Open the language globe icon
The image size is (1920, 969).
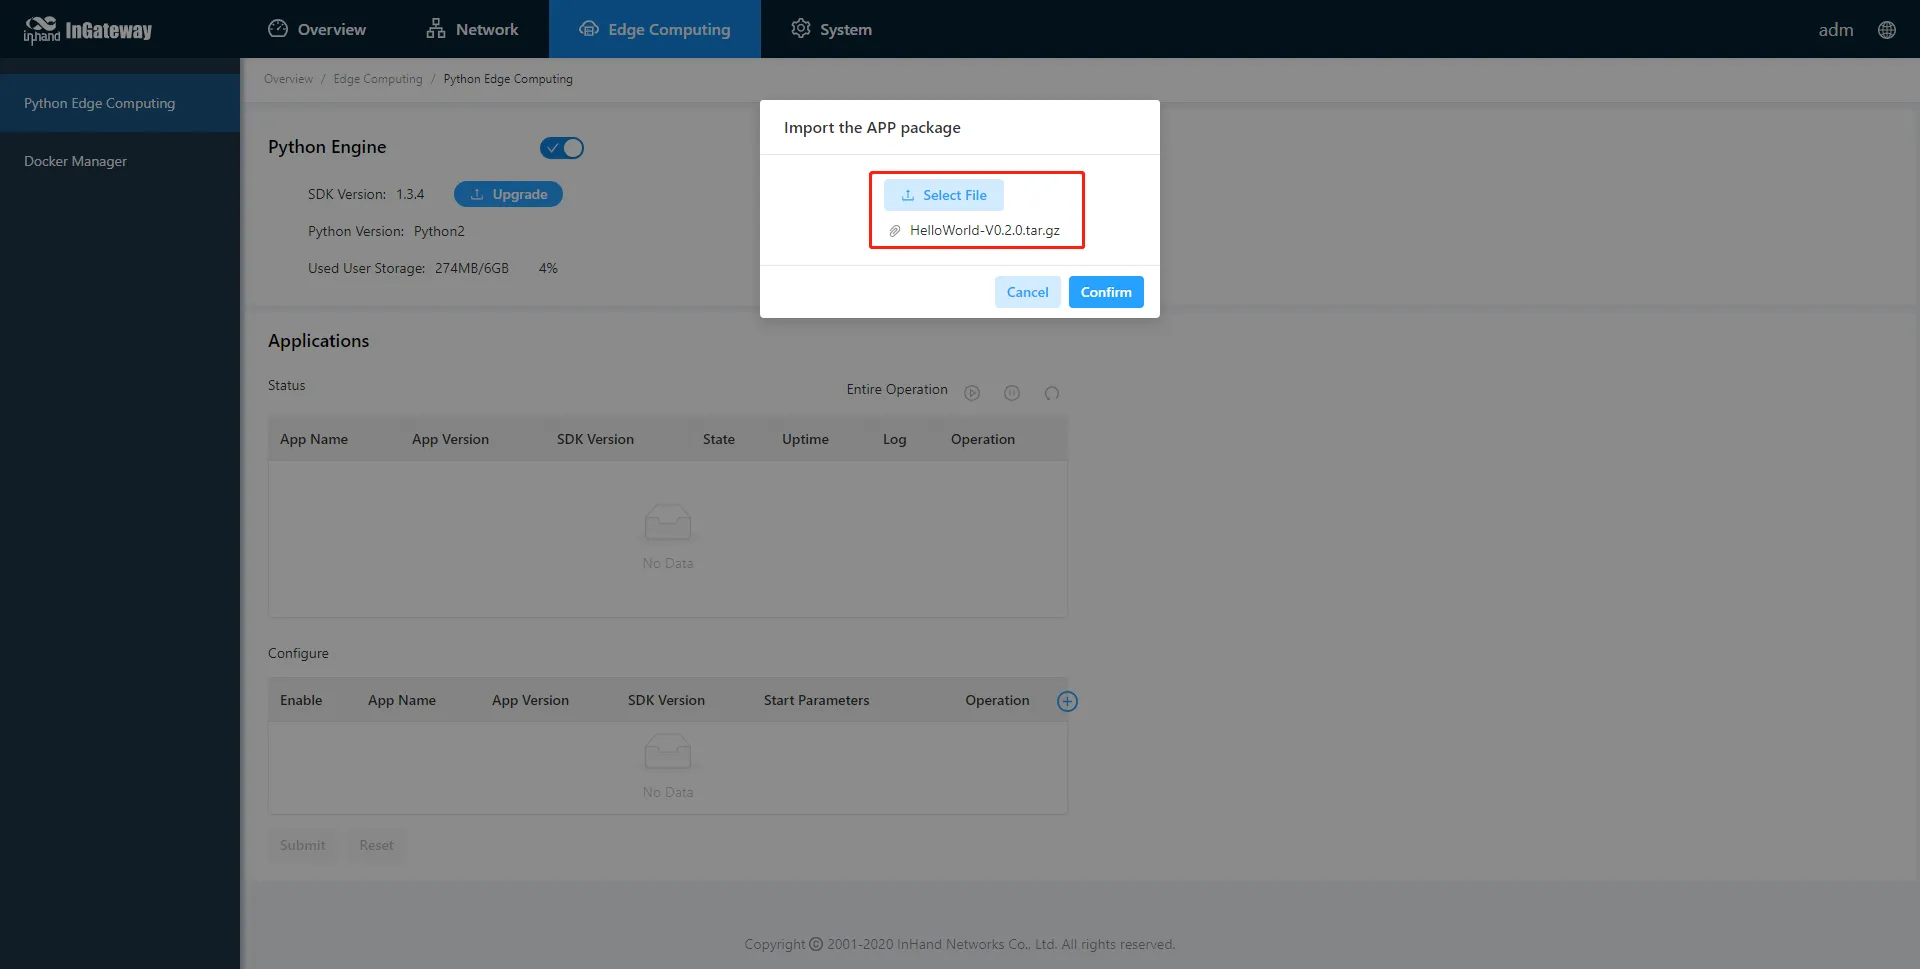click(x=1887, y=30)
